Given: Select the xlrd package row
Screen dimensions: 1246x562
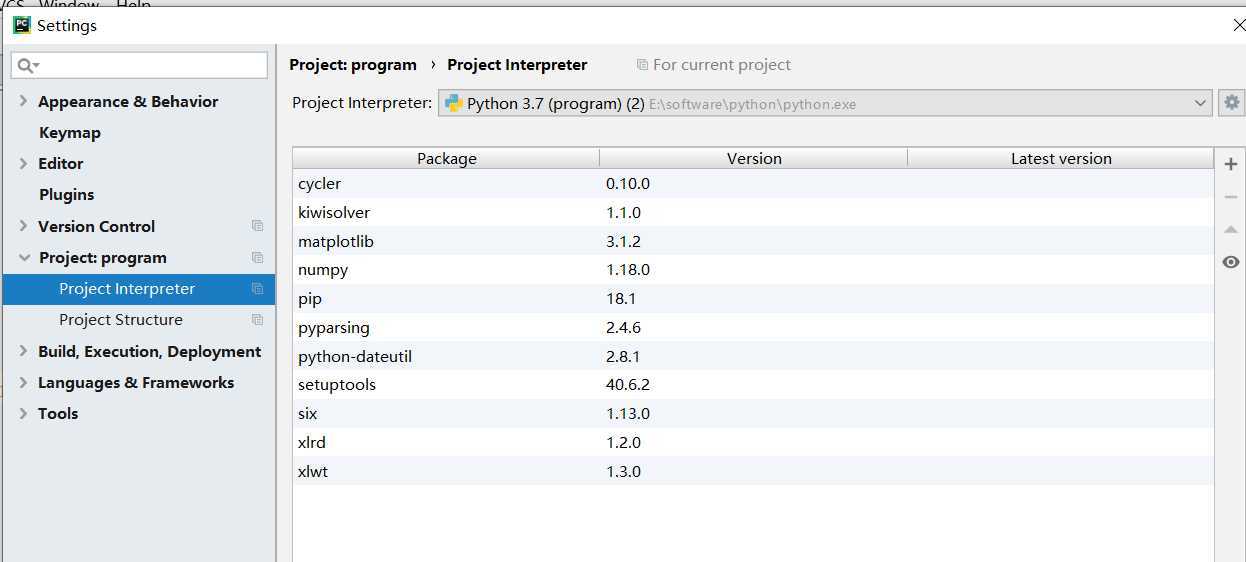Looking at the screenshot, I should pos(753,443).
